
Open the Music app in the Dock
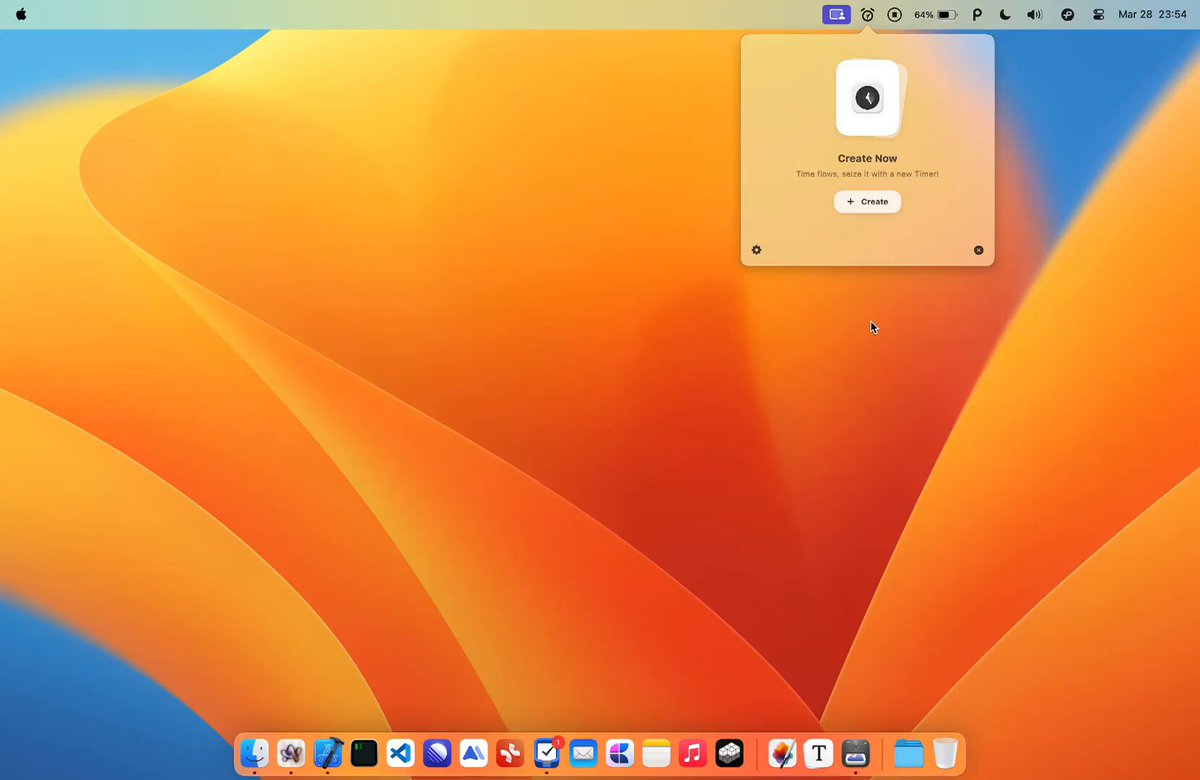692,752
